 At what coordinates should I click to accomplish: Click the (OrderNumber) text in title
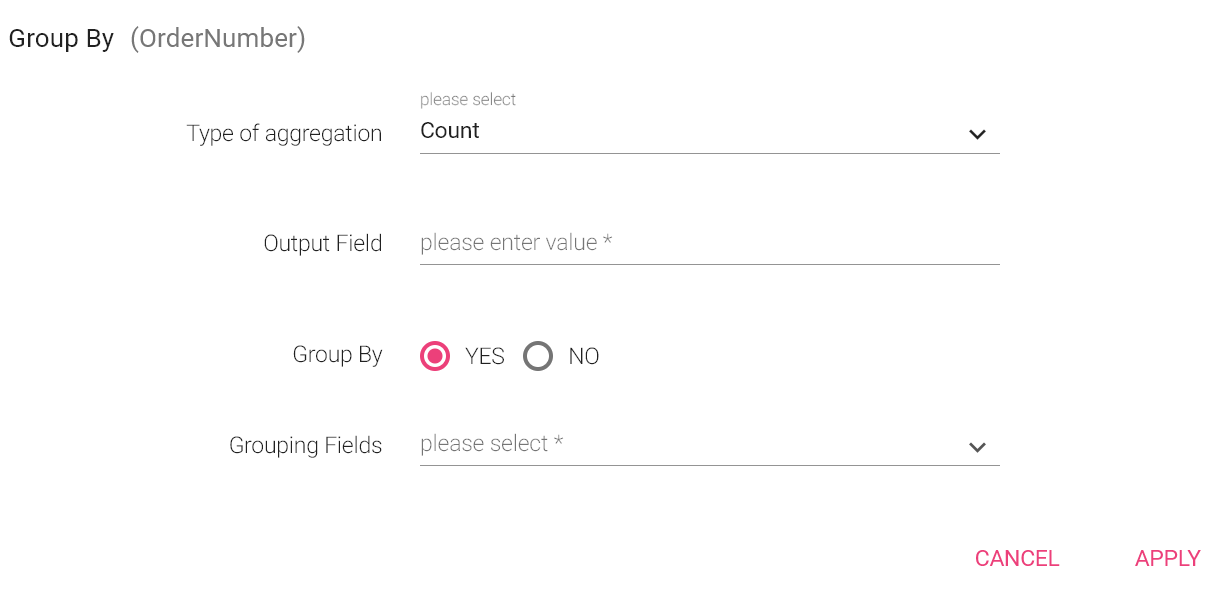(218, 39)
